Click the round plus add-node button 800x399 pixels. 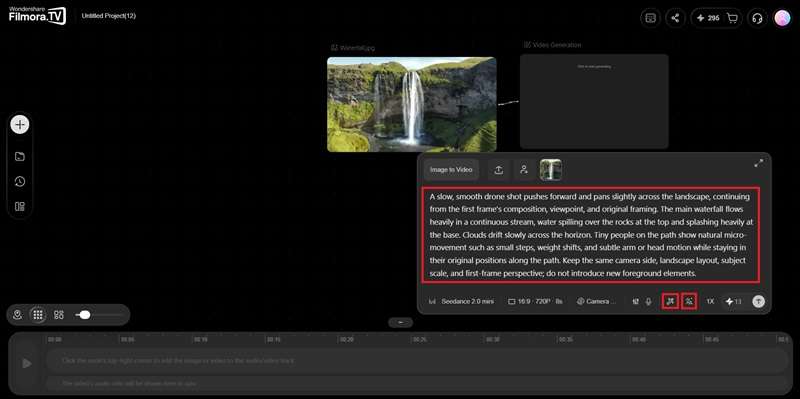20,124
